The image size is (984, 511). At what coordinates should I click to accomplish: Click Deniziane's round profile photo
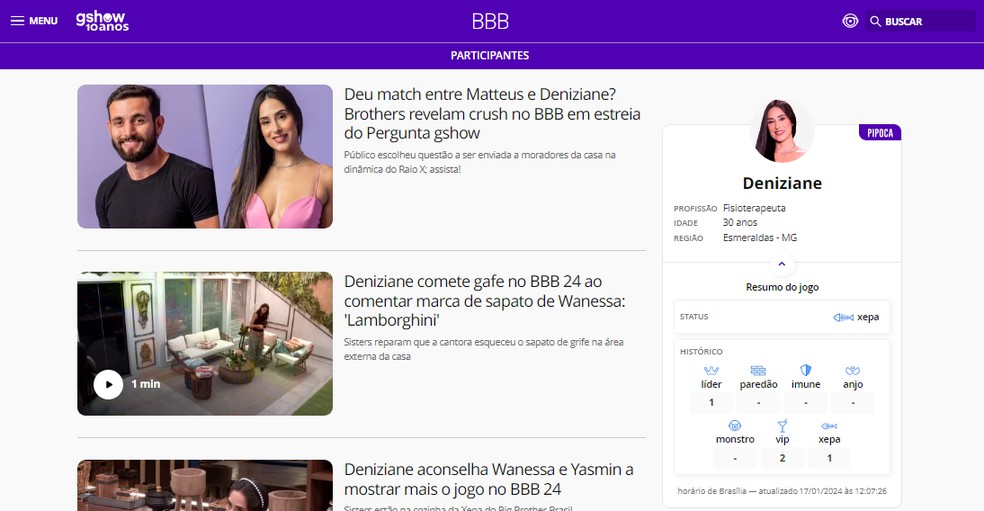click(782, 131)
